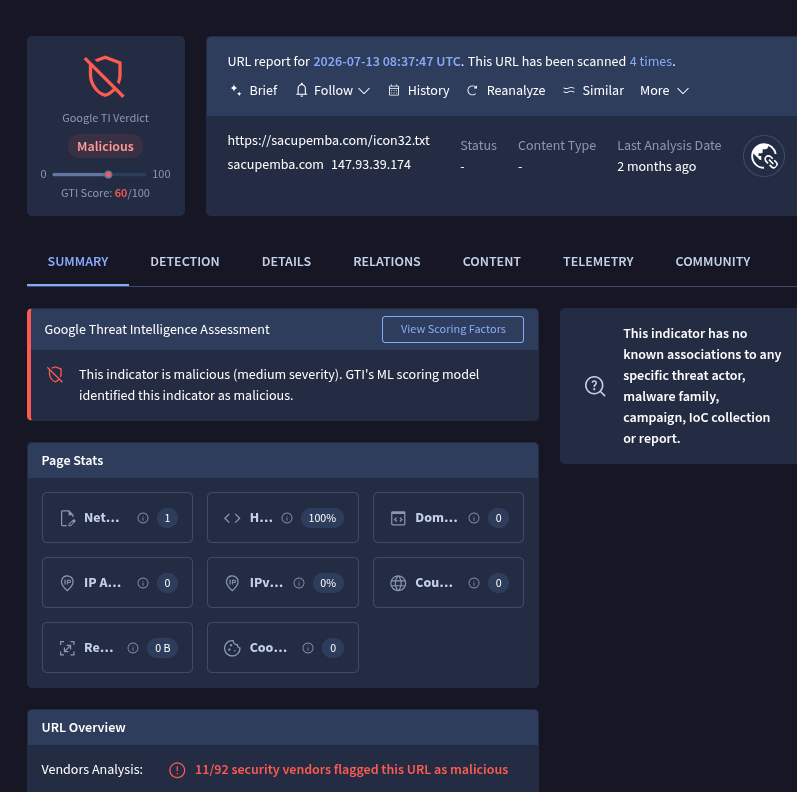Screen dimensions: 797x792
Task: Click the GTI Score 60/100 text
Action: (105, 193)
